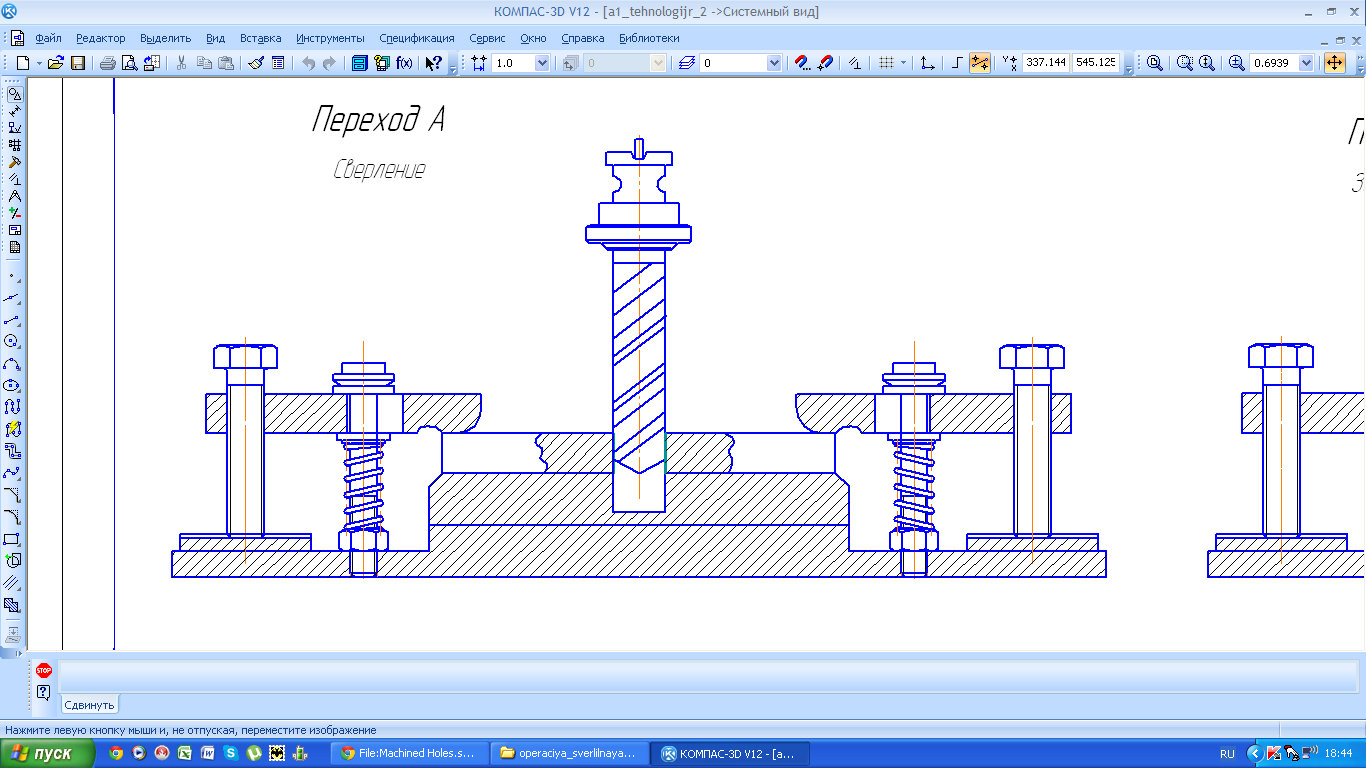This screenshot has height=768, width=1366.
Task: Open the print preview tool
Action: point(129,63)
